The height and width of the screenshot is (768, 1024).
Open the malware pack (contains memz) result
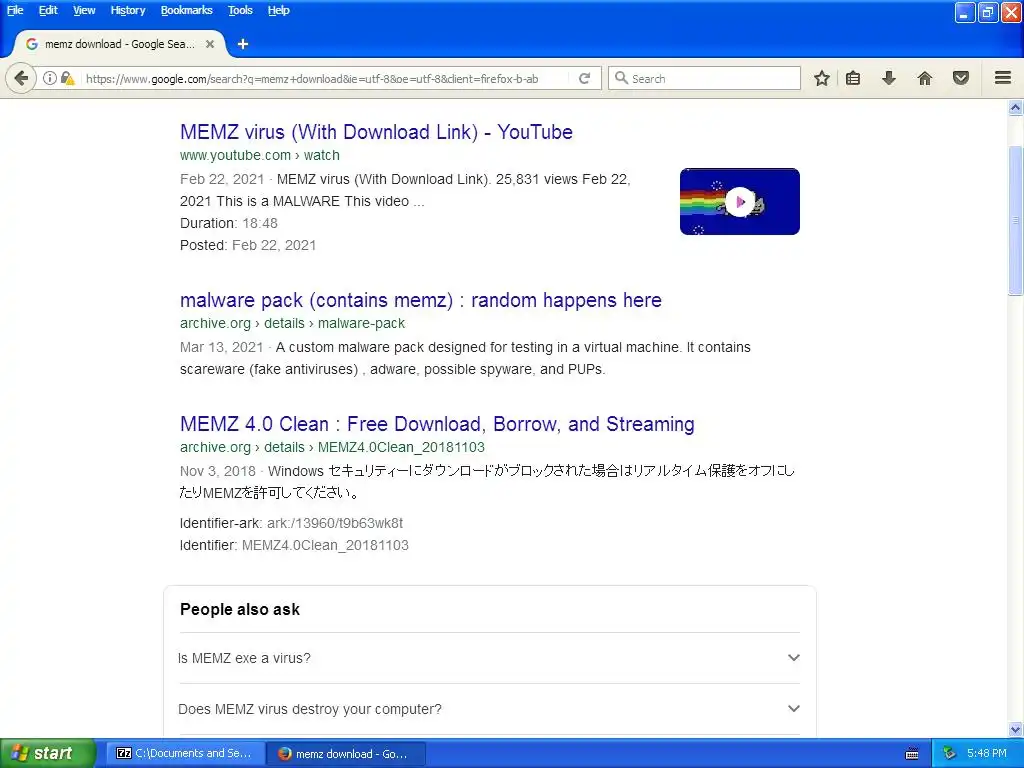tap(421, 300)
